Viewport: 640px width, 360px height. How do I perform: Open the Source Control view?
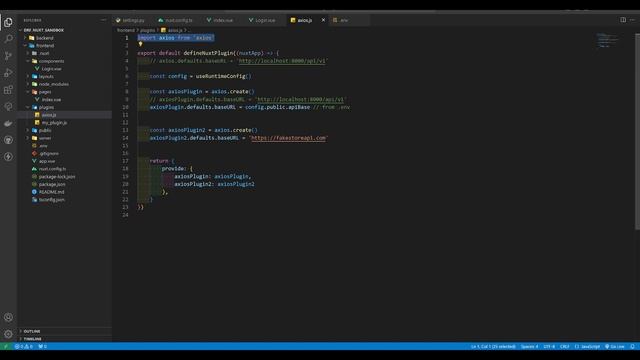[8, 56]
